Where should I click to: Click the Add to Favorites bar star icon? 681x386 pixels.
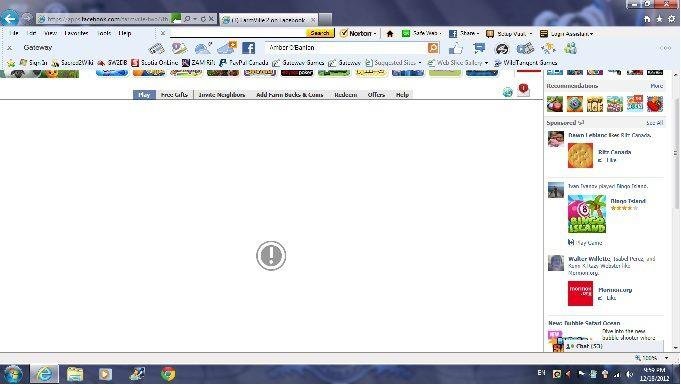click(x=11, y=63)
